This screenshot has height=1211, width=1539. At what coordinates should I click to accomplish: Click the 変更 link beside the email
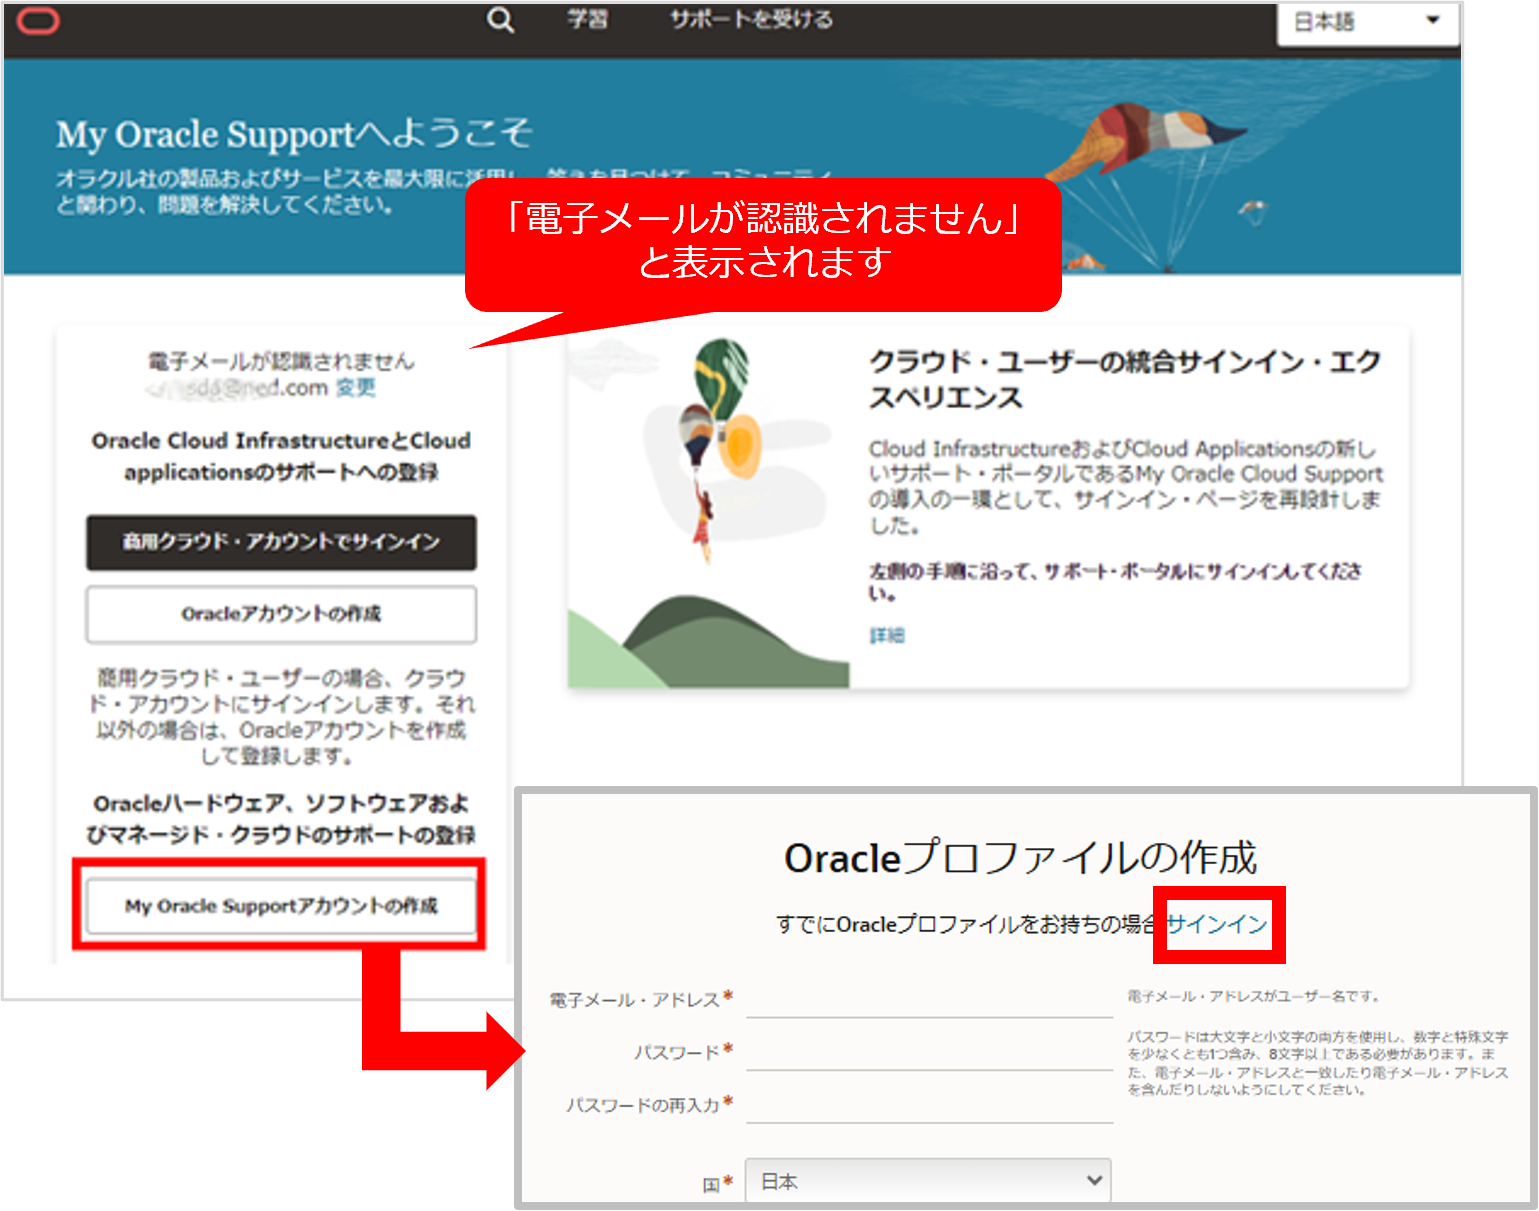tap(356, 388)
